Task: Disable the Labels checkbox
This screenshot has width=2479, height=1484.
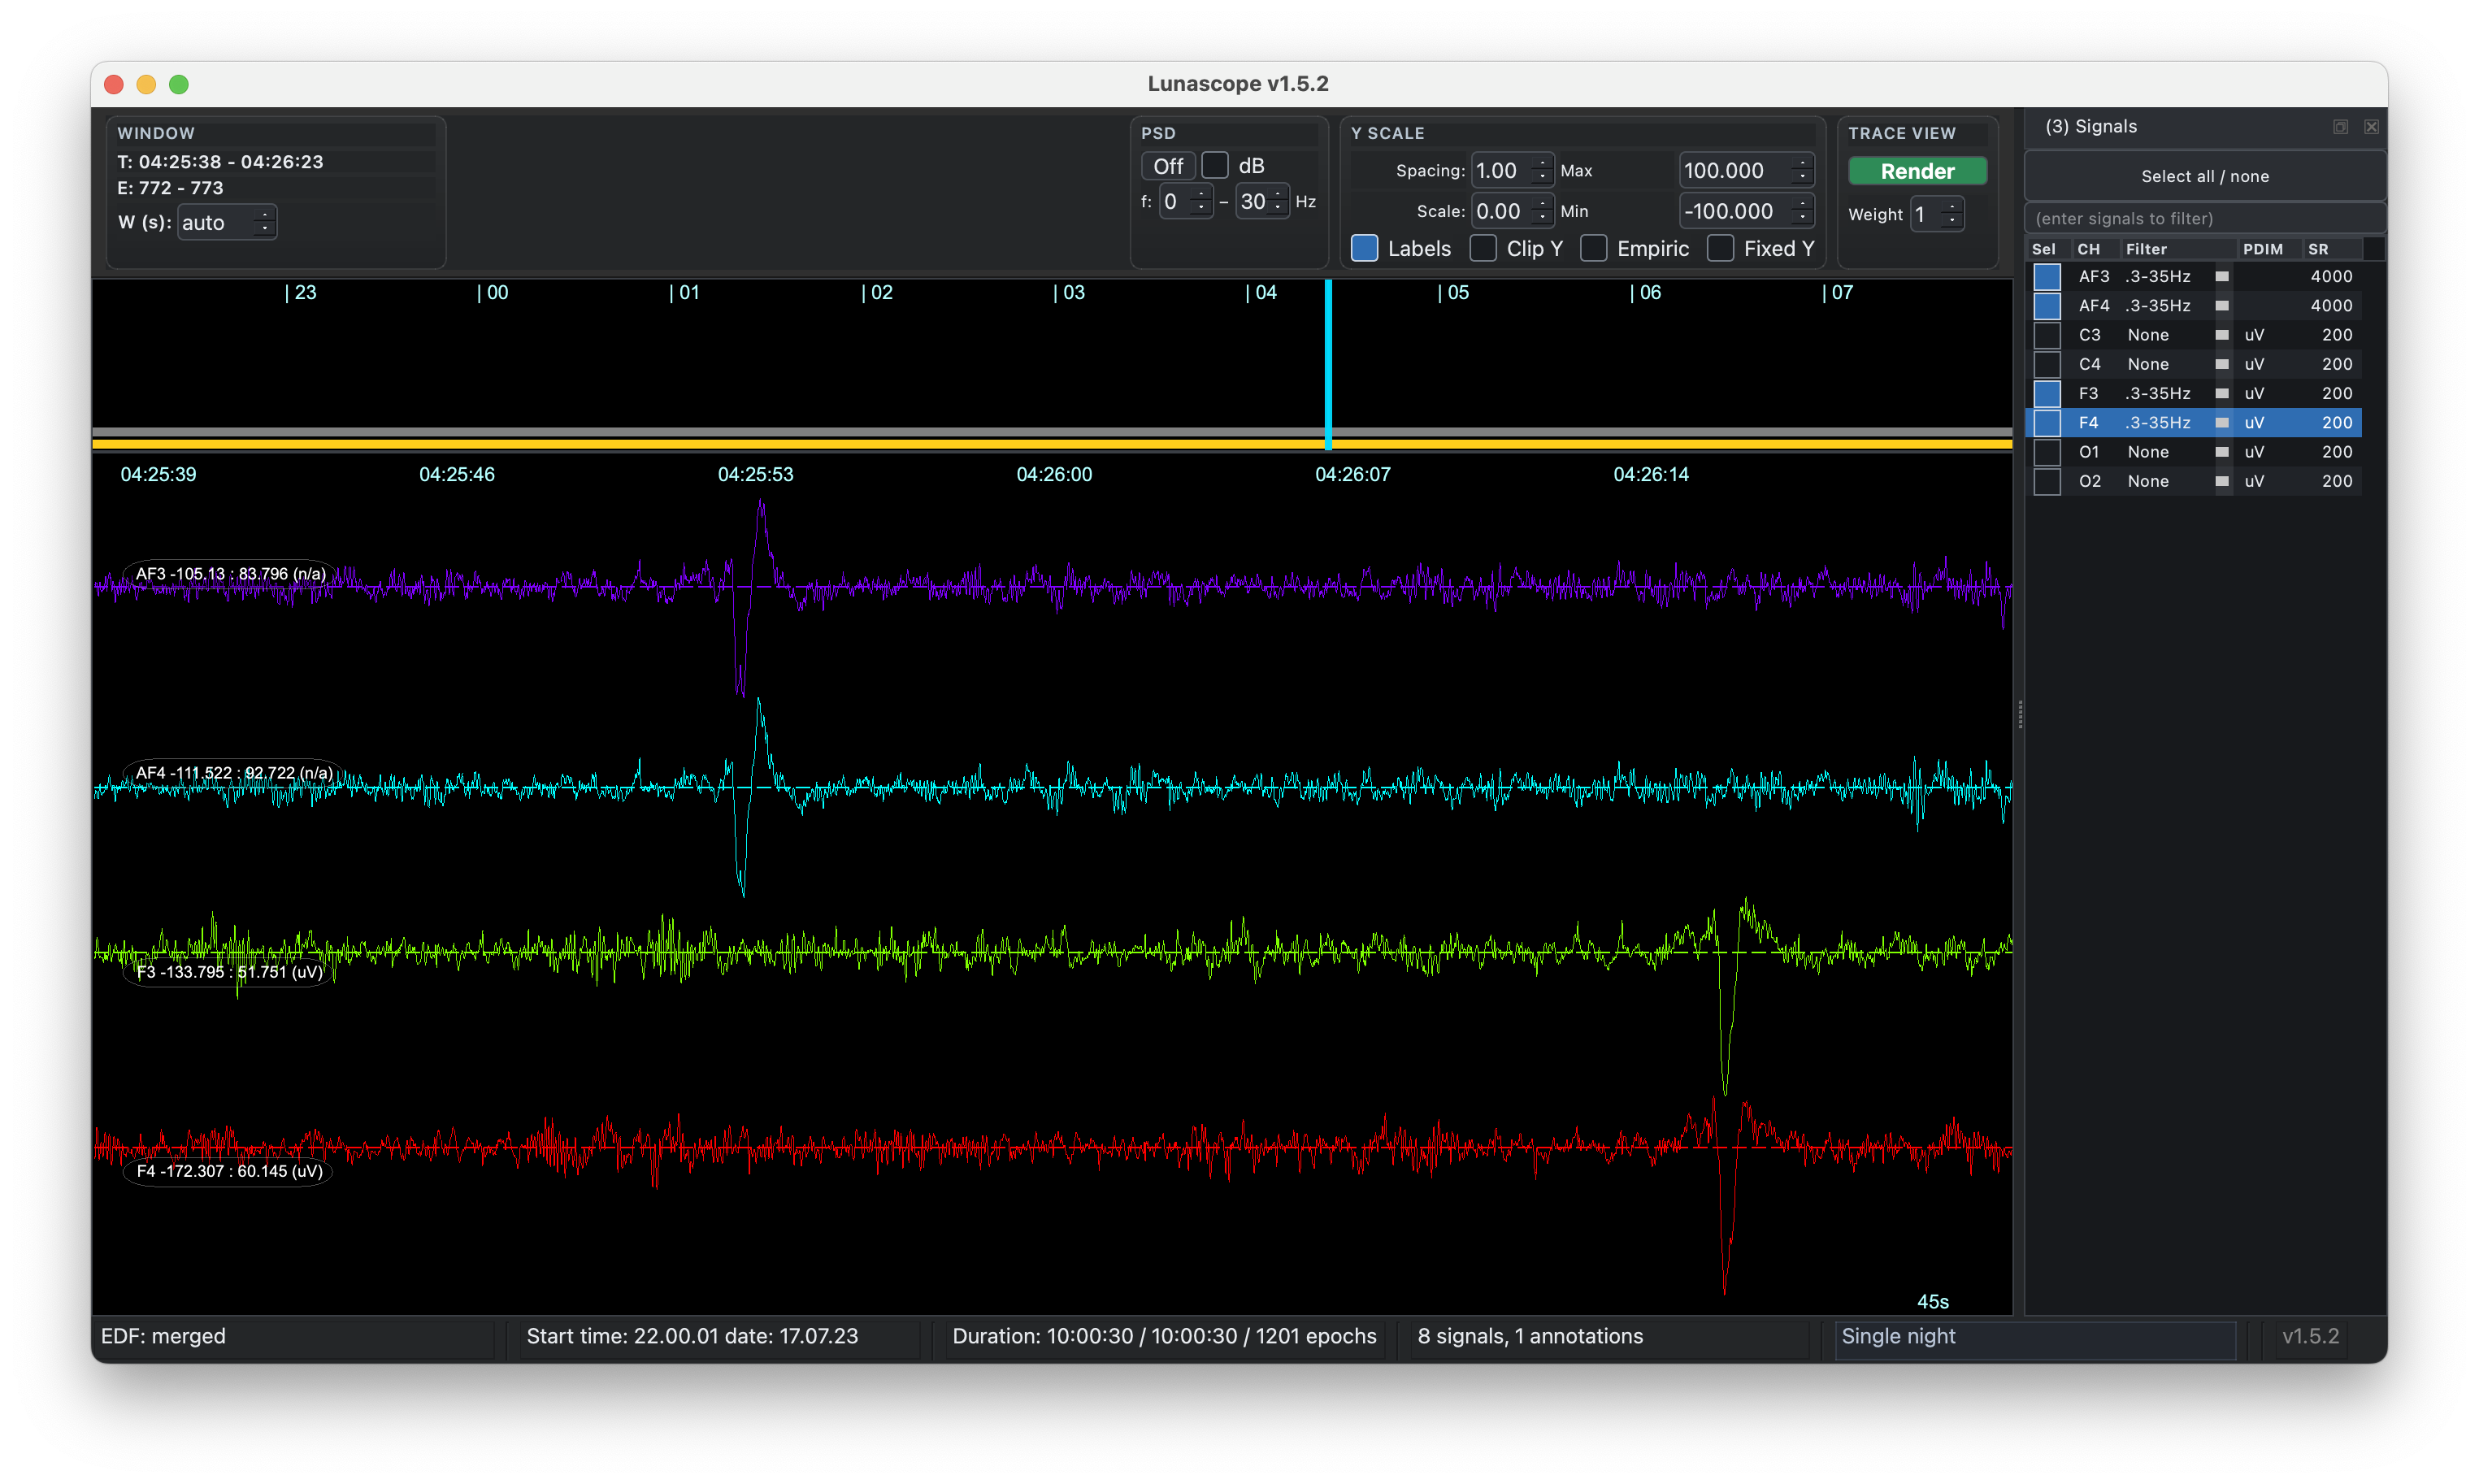Action: coord(1364,248)
